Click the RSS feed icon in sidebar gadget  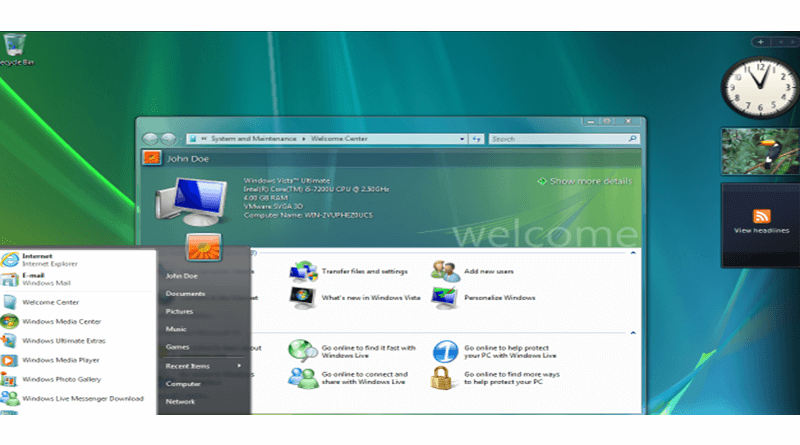click(x=761, y=216)
